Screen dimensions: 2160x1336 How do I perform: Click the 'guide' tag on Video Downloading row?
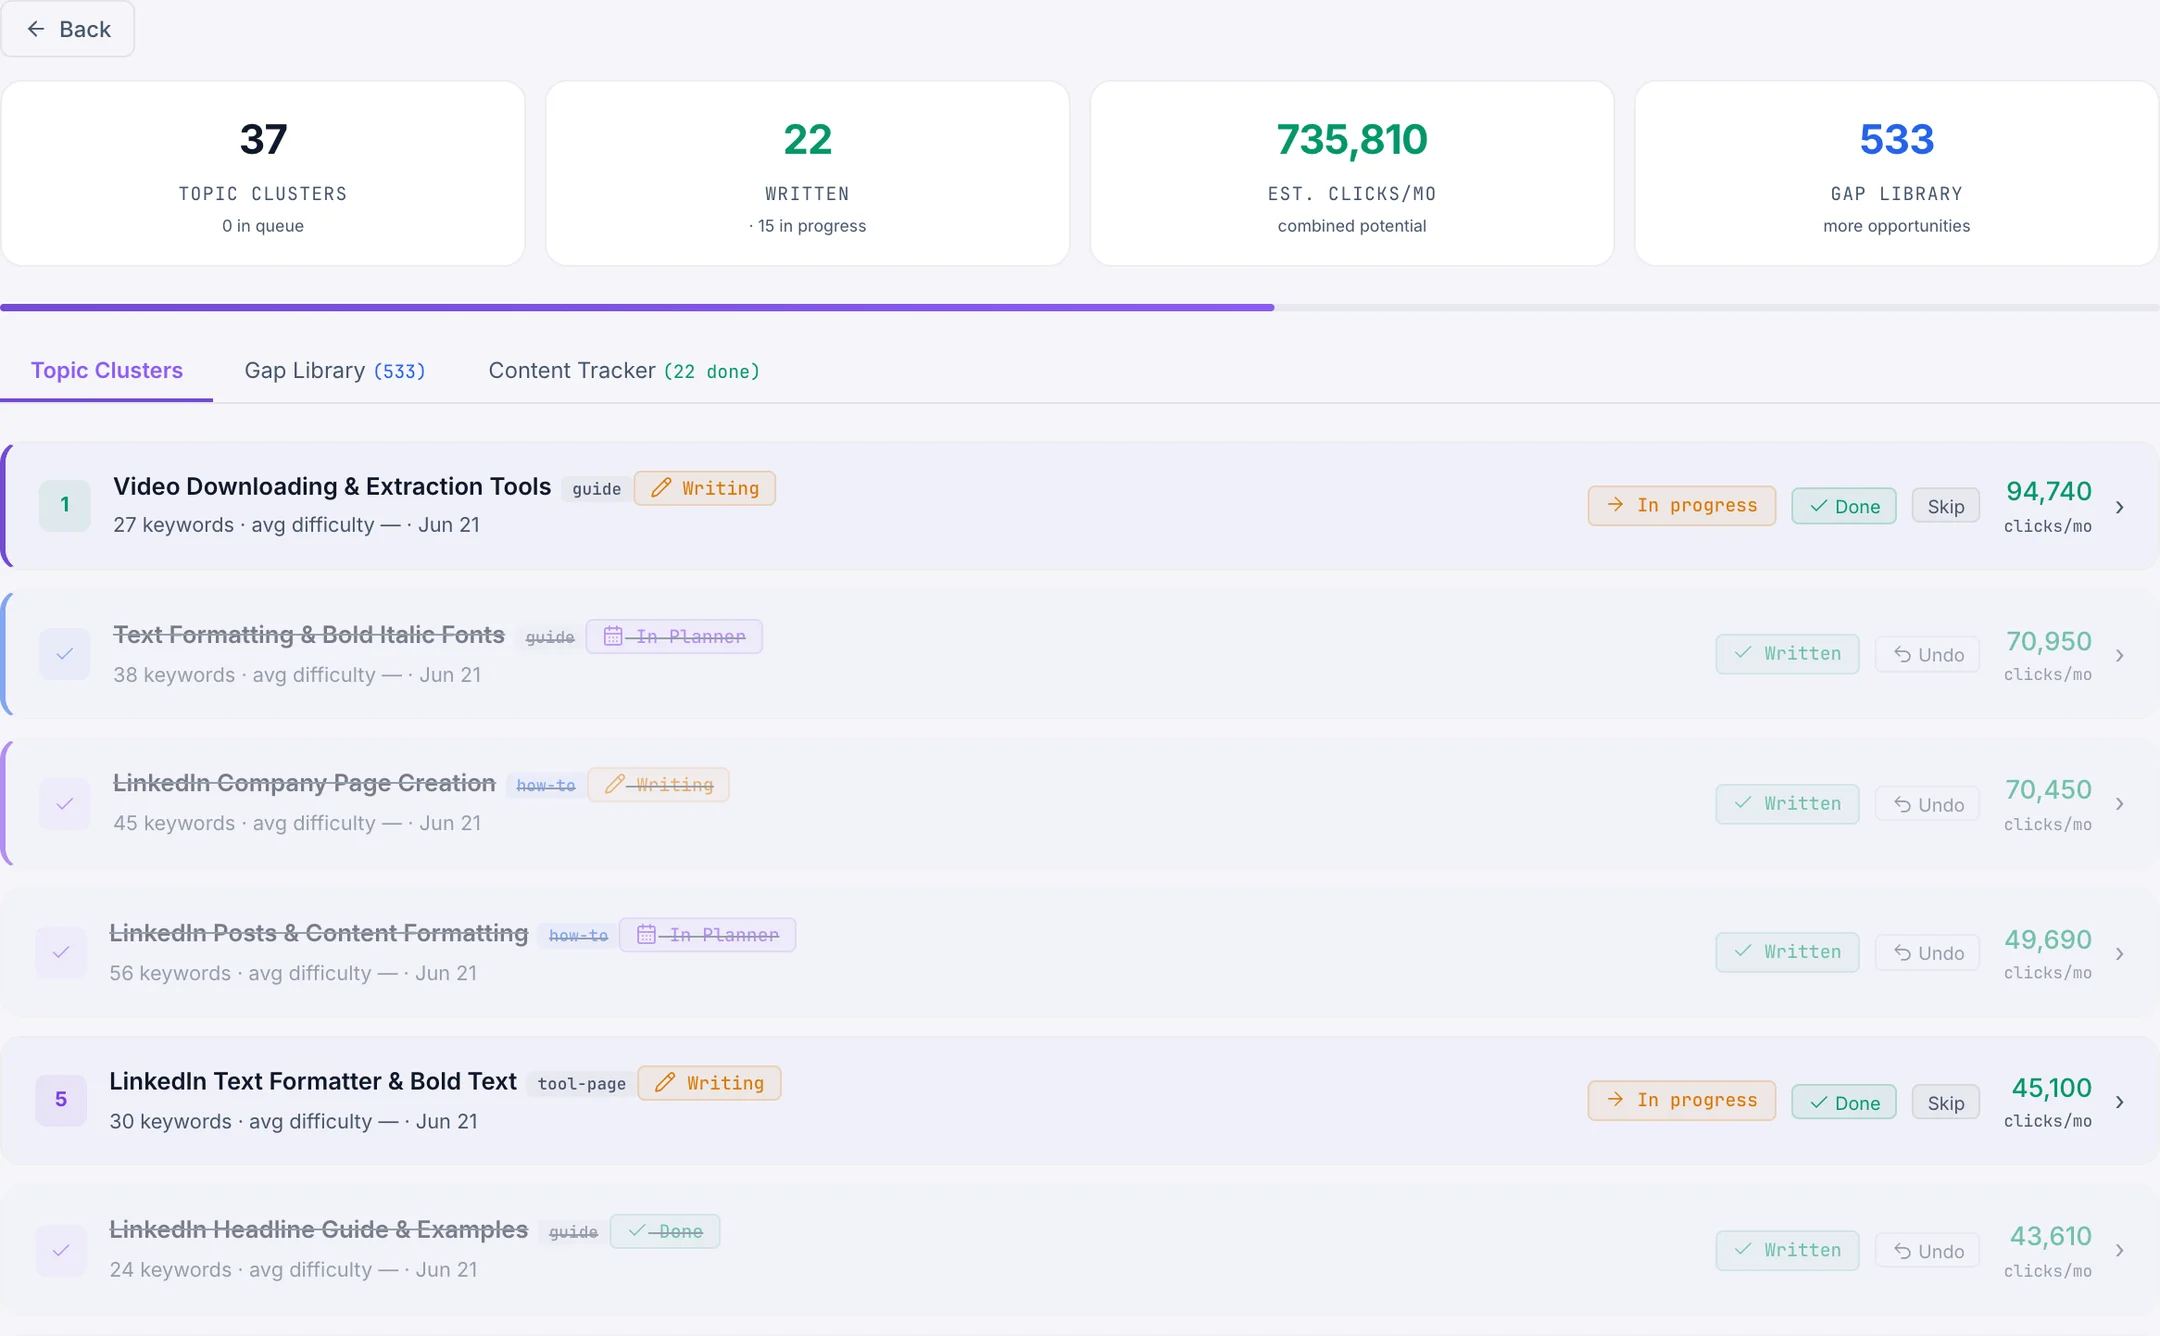[597, 489]
